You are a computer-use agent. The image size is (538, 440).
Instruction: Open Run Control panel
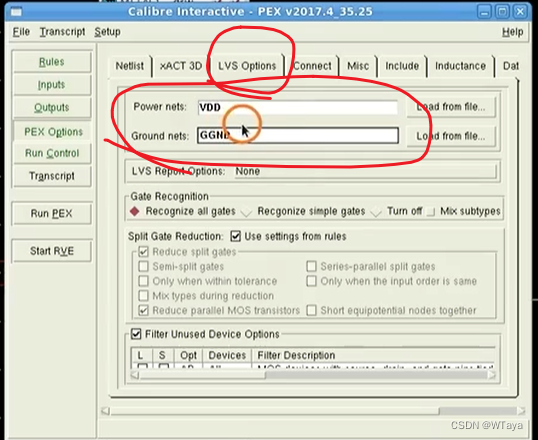[51, 153]
